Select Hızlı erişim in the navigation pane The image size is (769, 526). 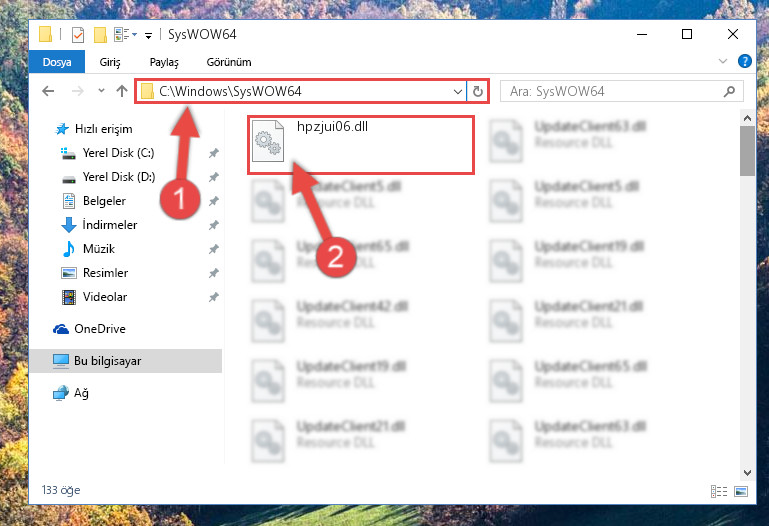pos(103,129)
